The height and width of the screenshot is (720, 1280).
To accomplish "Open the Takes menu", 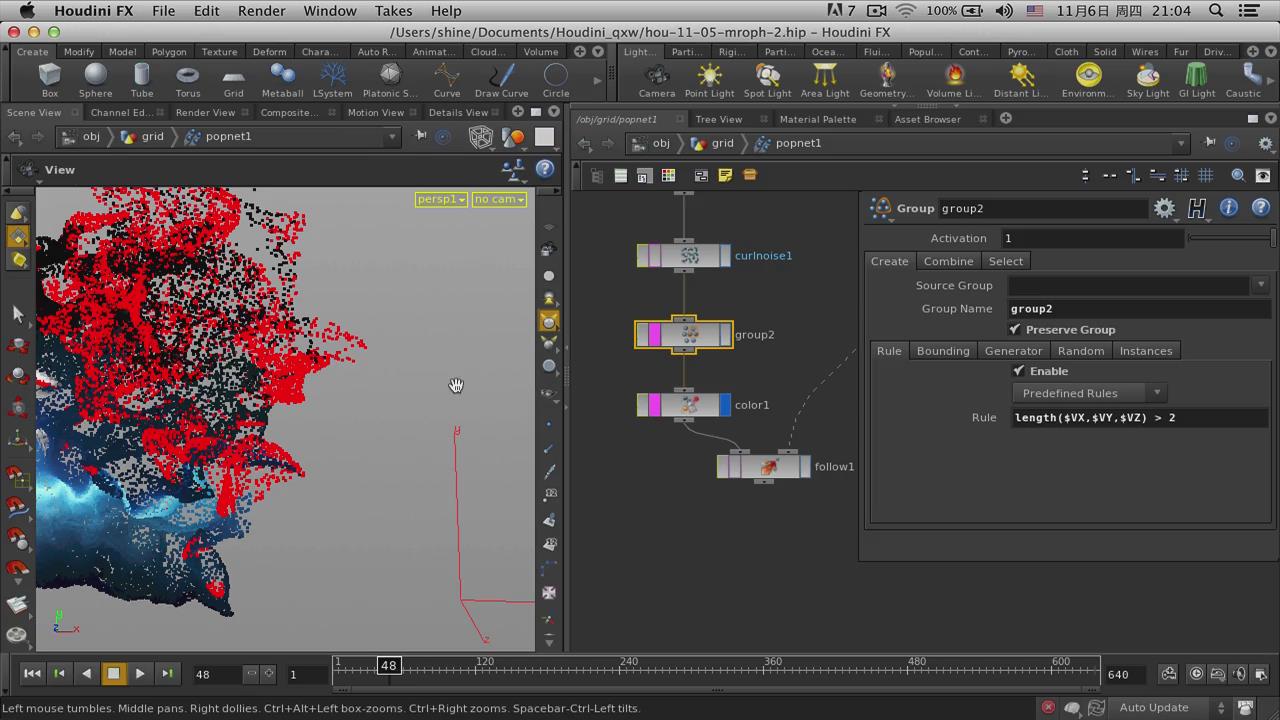I will (x=393, y=10).
